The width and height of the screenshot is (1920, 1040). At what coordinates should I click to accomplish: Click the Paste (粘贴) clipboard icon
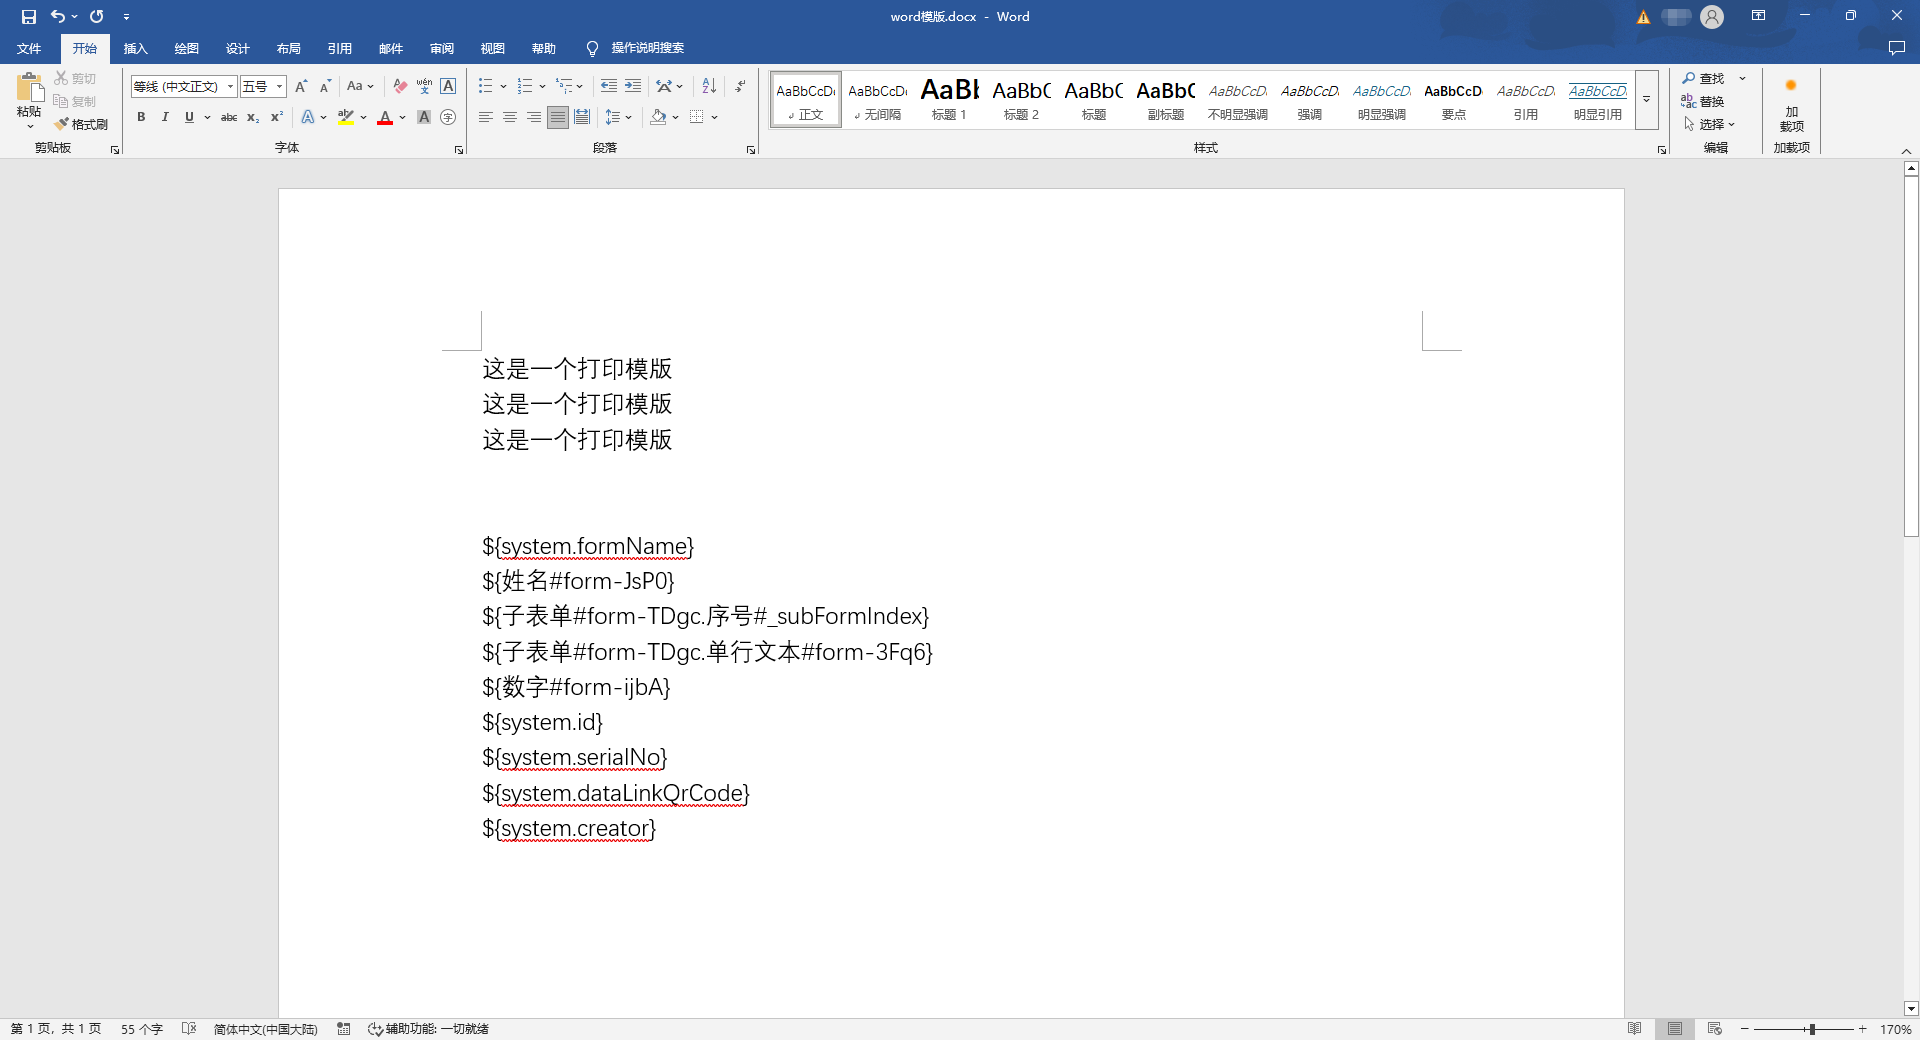pyautogui.click(x=30, y=88)
